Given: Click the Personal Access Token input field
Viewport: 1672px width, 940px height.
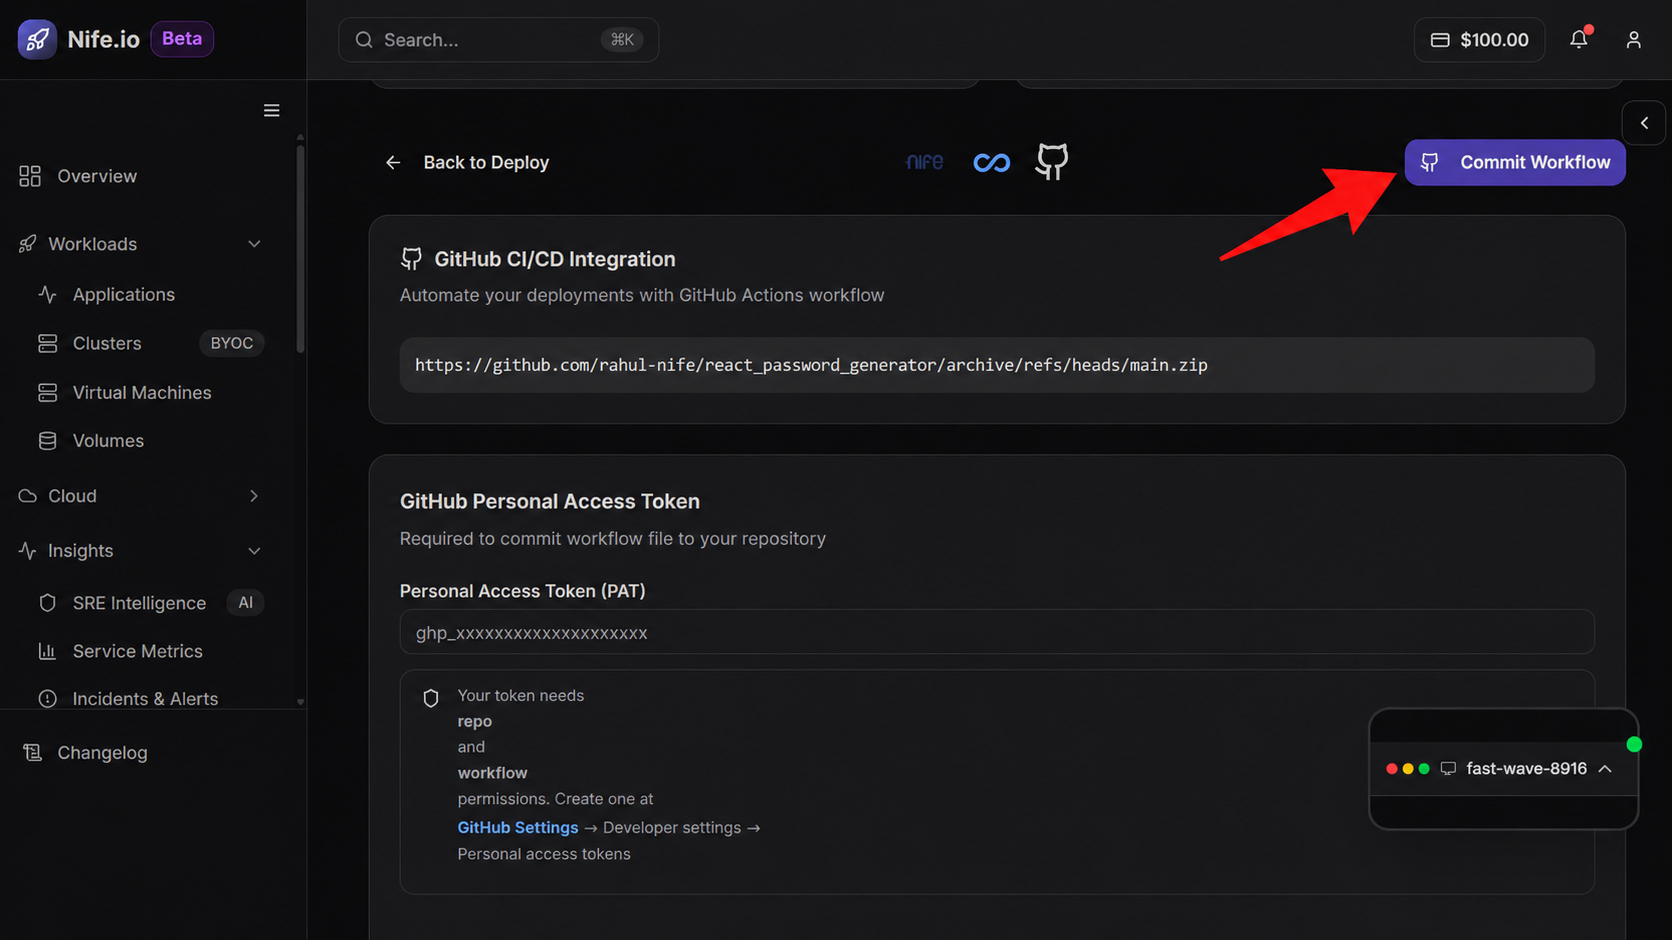Looking at the screenshot, I should tap(996, 632).
